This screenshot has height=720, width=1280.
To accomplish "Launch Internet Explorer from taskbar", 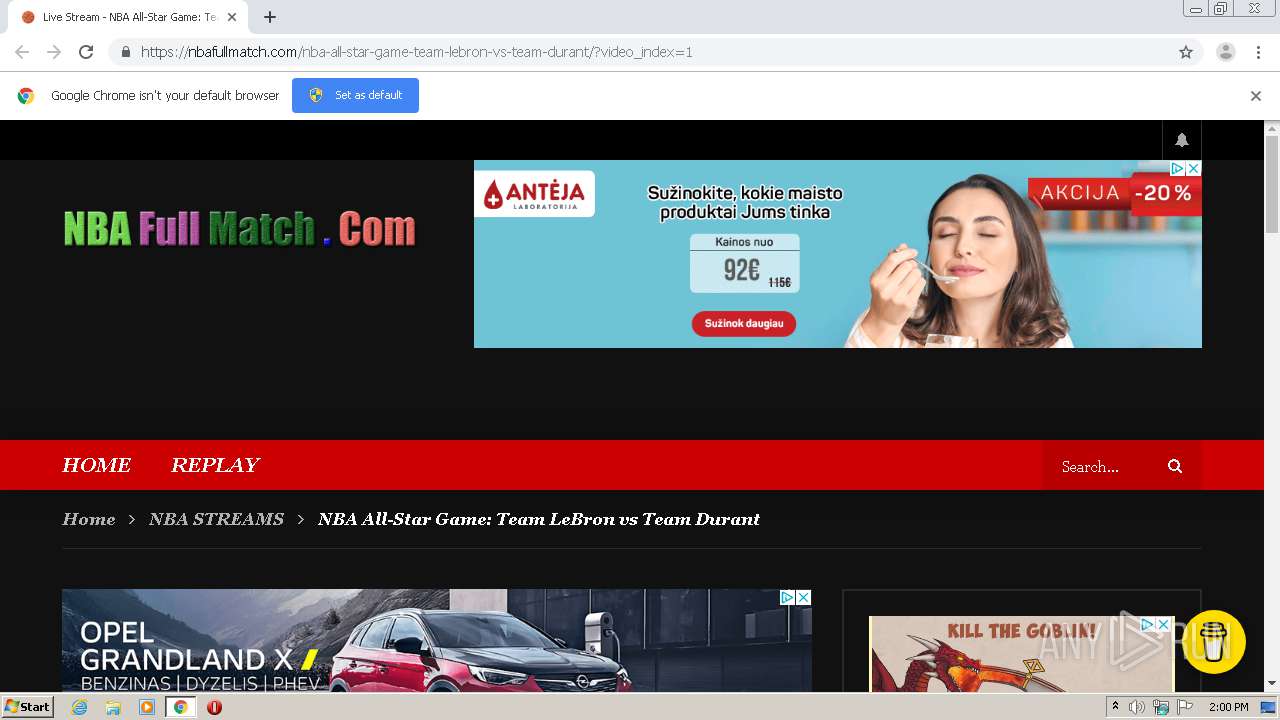I will click(x=79, y=707).
